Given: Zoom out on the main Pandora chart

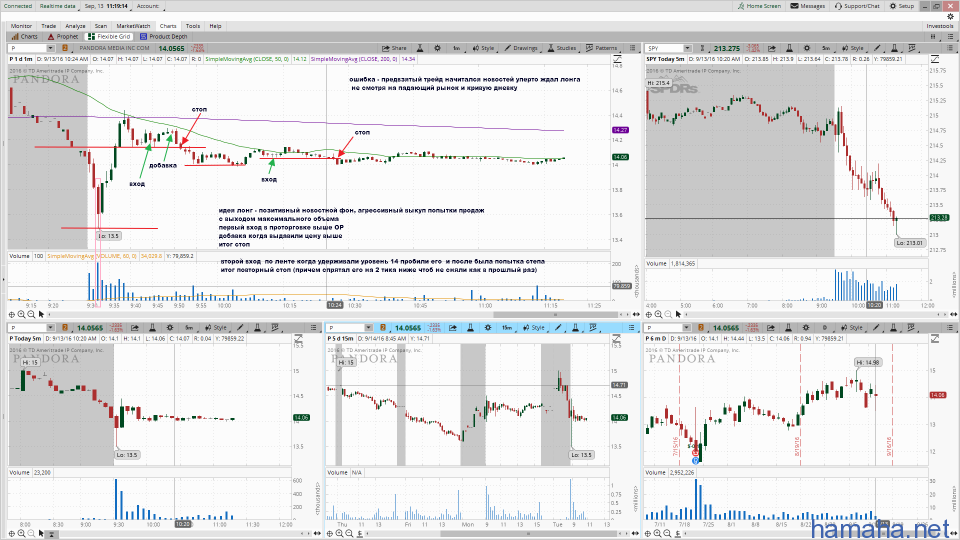Looking at the screenshot, I should pos(31,314).
